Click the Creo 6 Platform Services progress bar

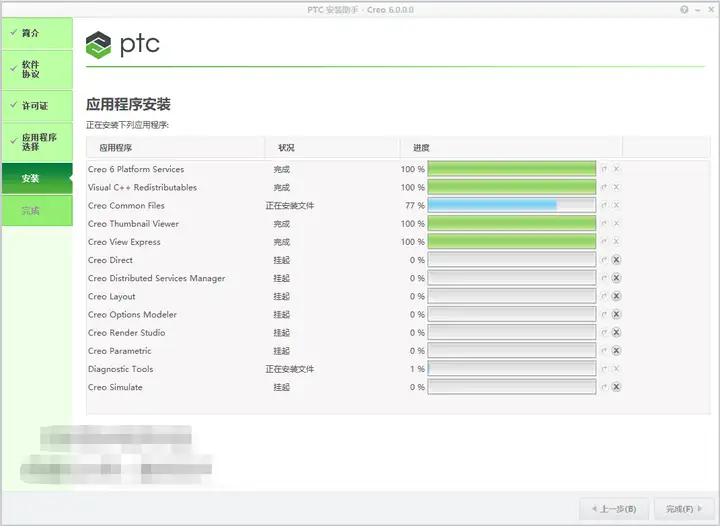coord(512,169)
